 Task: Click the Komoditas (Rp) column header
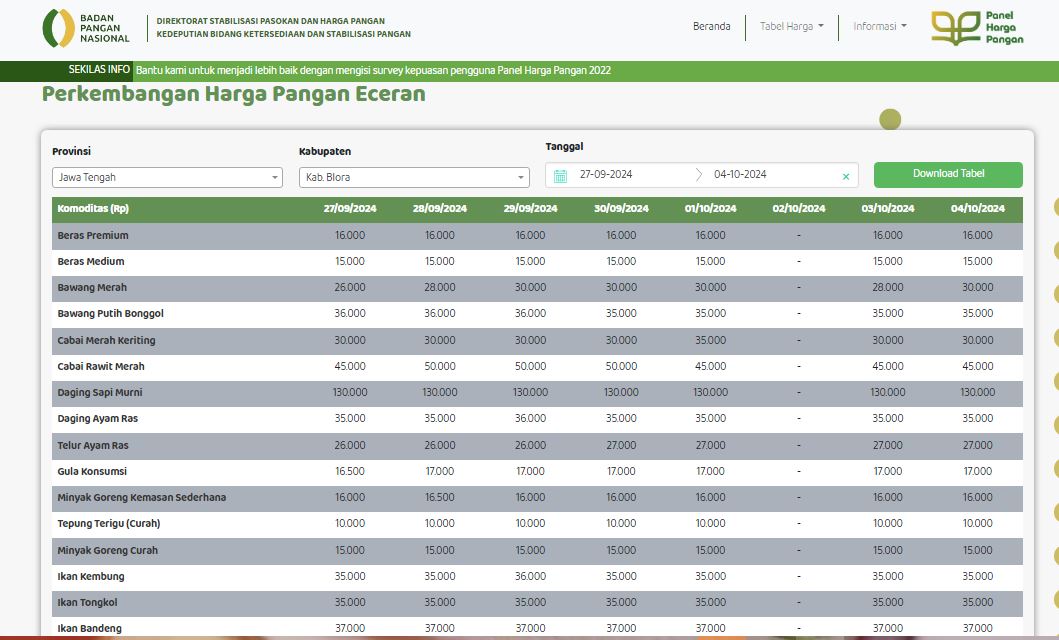click(x=93, y=209)
